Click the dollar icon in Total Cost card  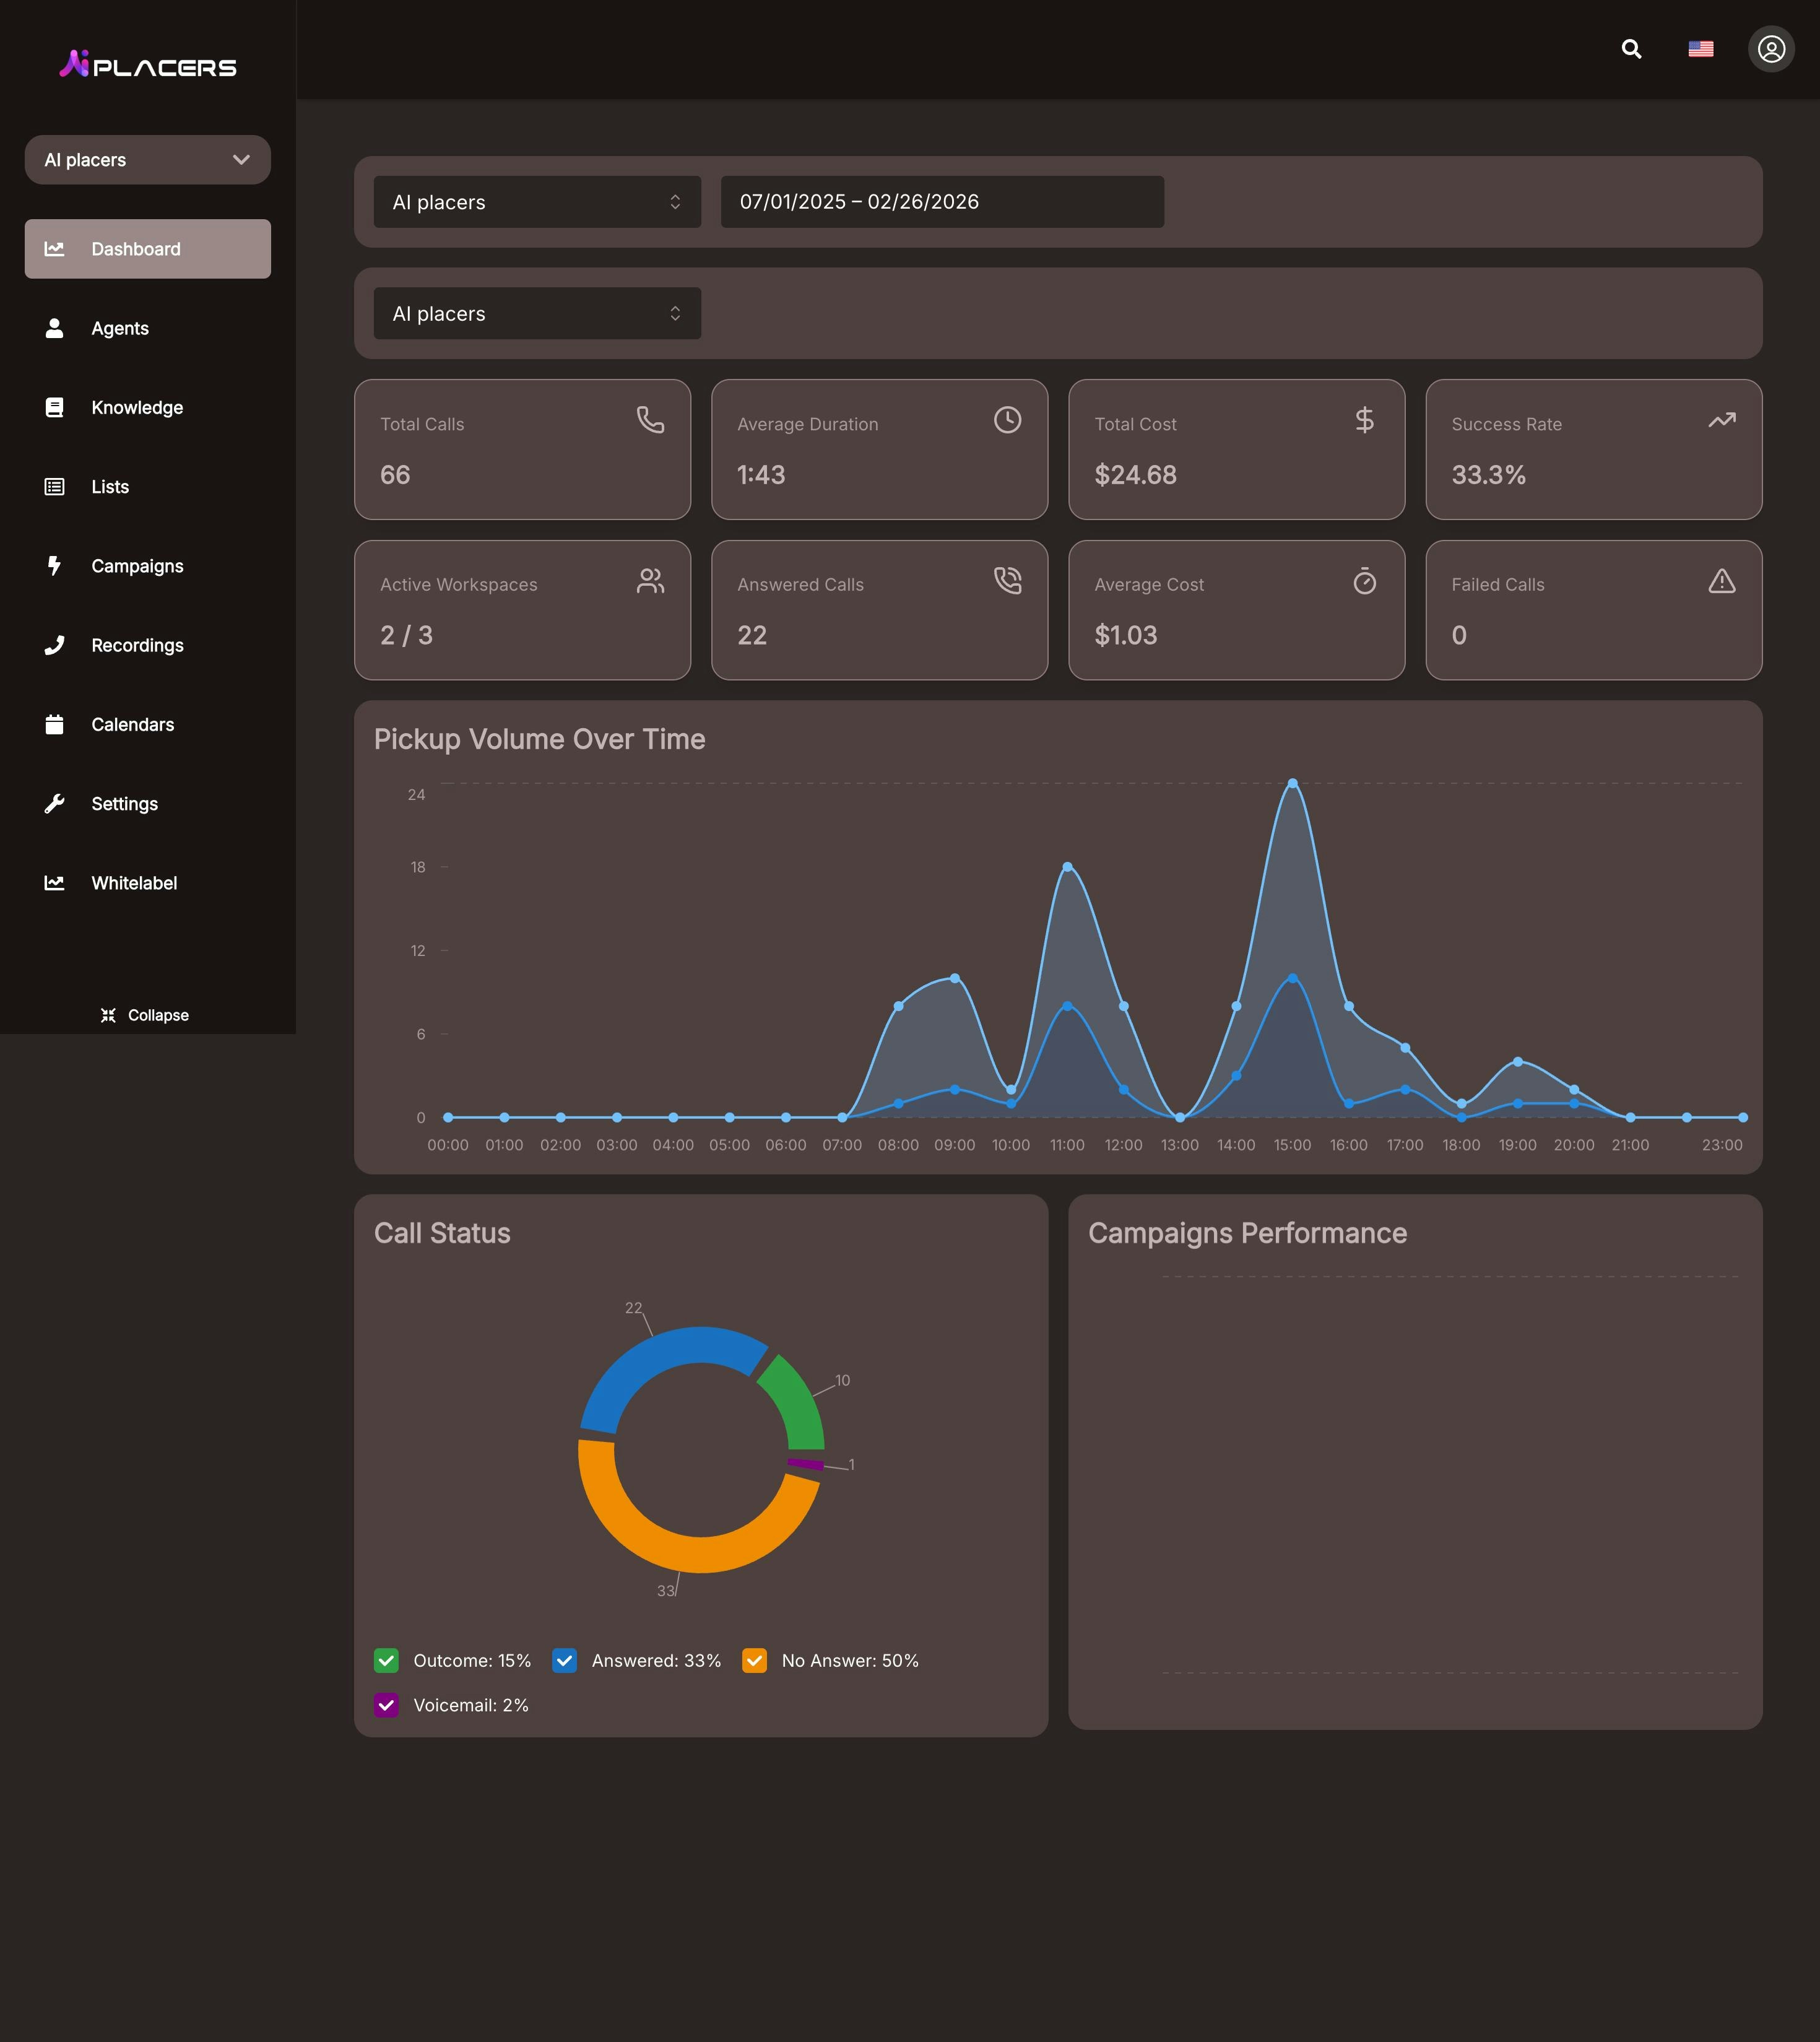1364,420
